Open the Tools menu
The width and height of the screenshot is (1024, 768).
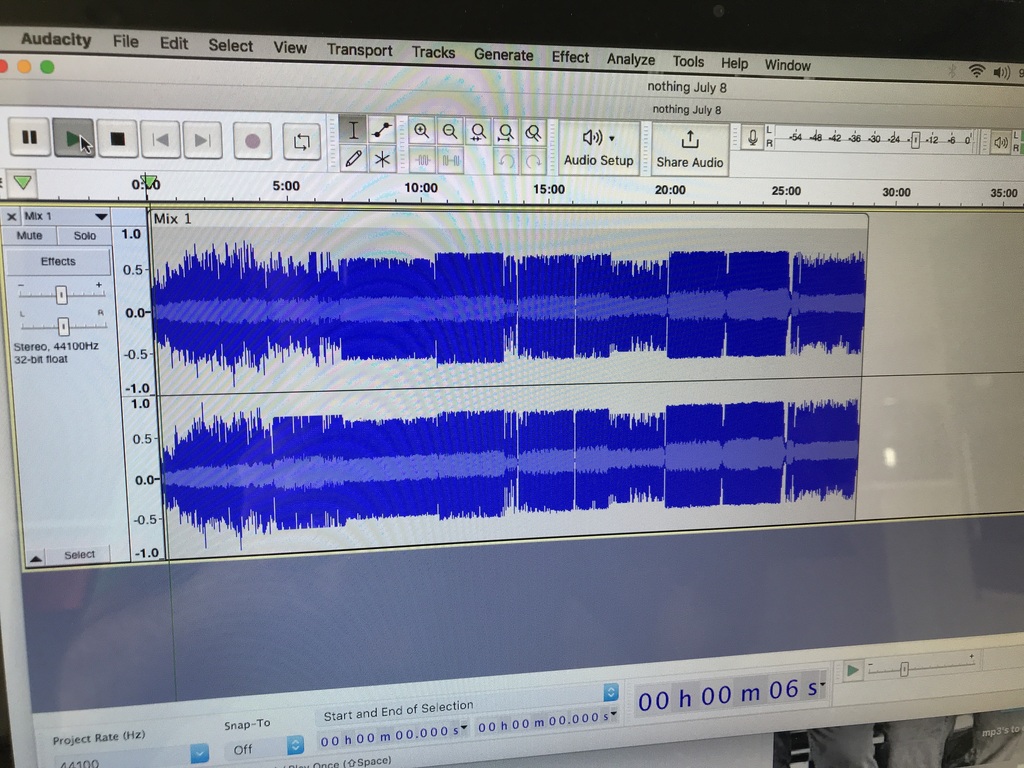coord(688,61)
